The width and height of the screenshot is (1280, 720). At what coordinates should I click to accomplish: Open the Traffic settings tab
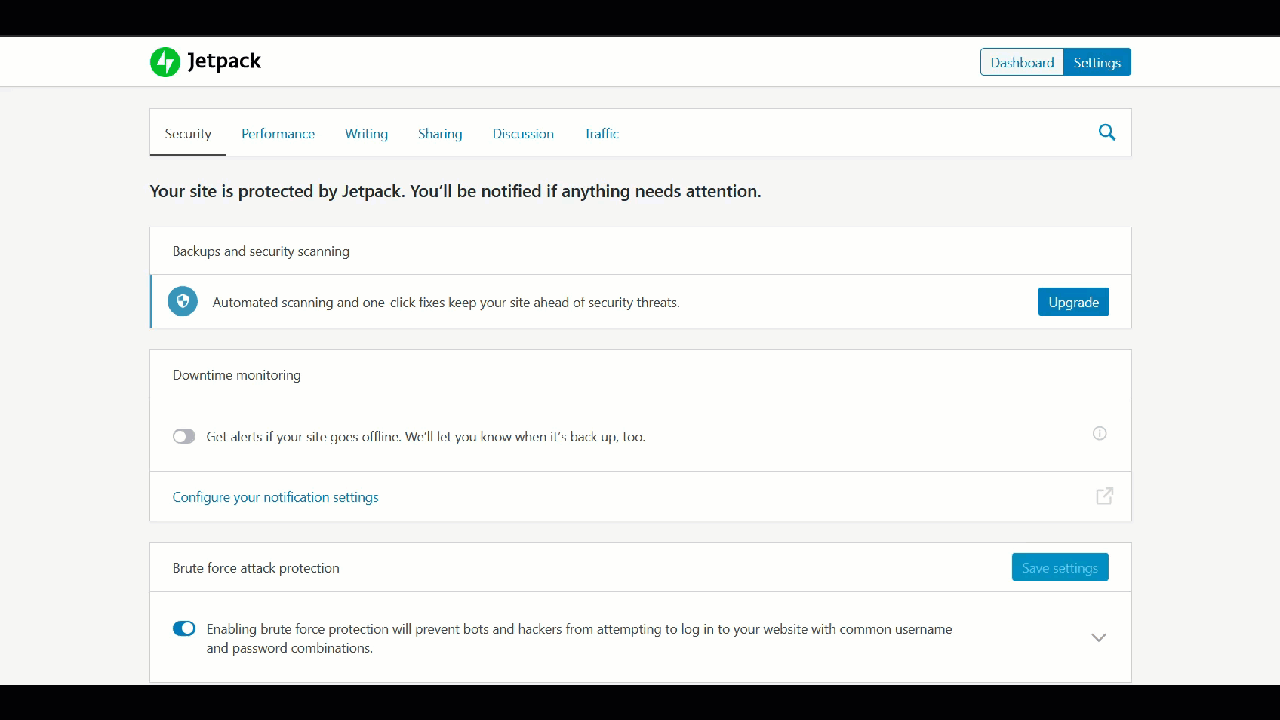pyautogui.click(x=602, y=133)
